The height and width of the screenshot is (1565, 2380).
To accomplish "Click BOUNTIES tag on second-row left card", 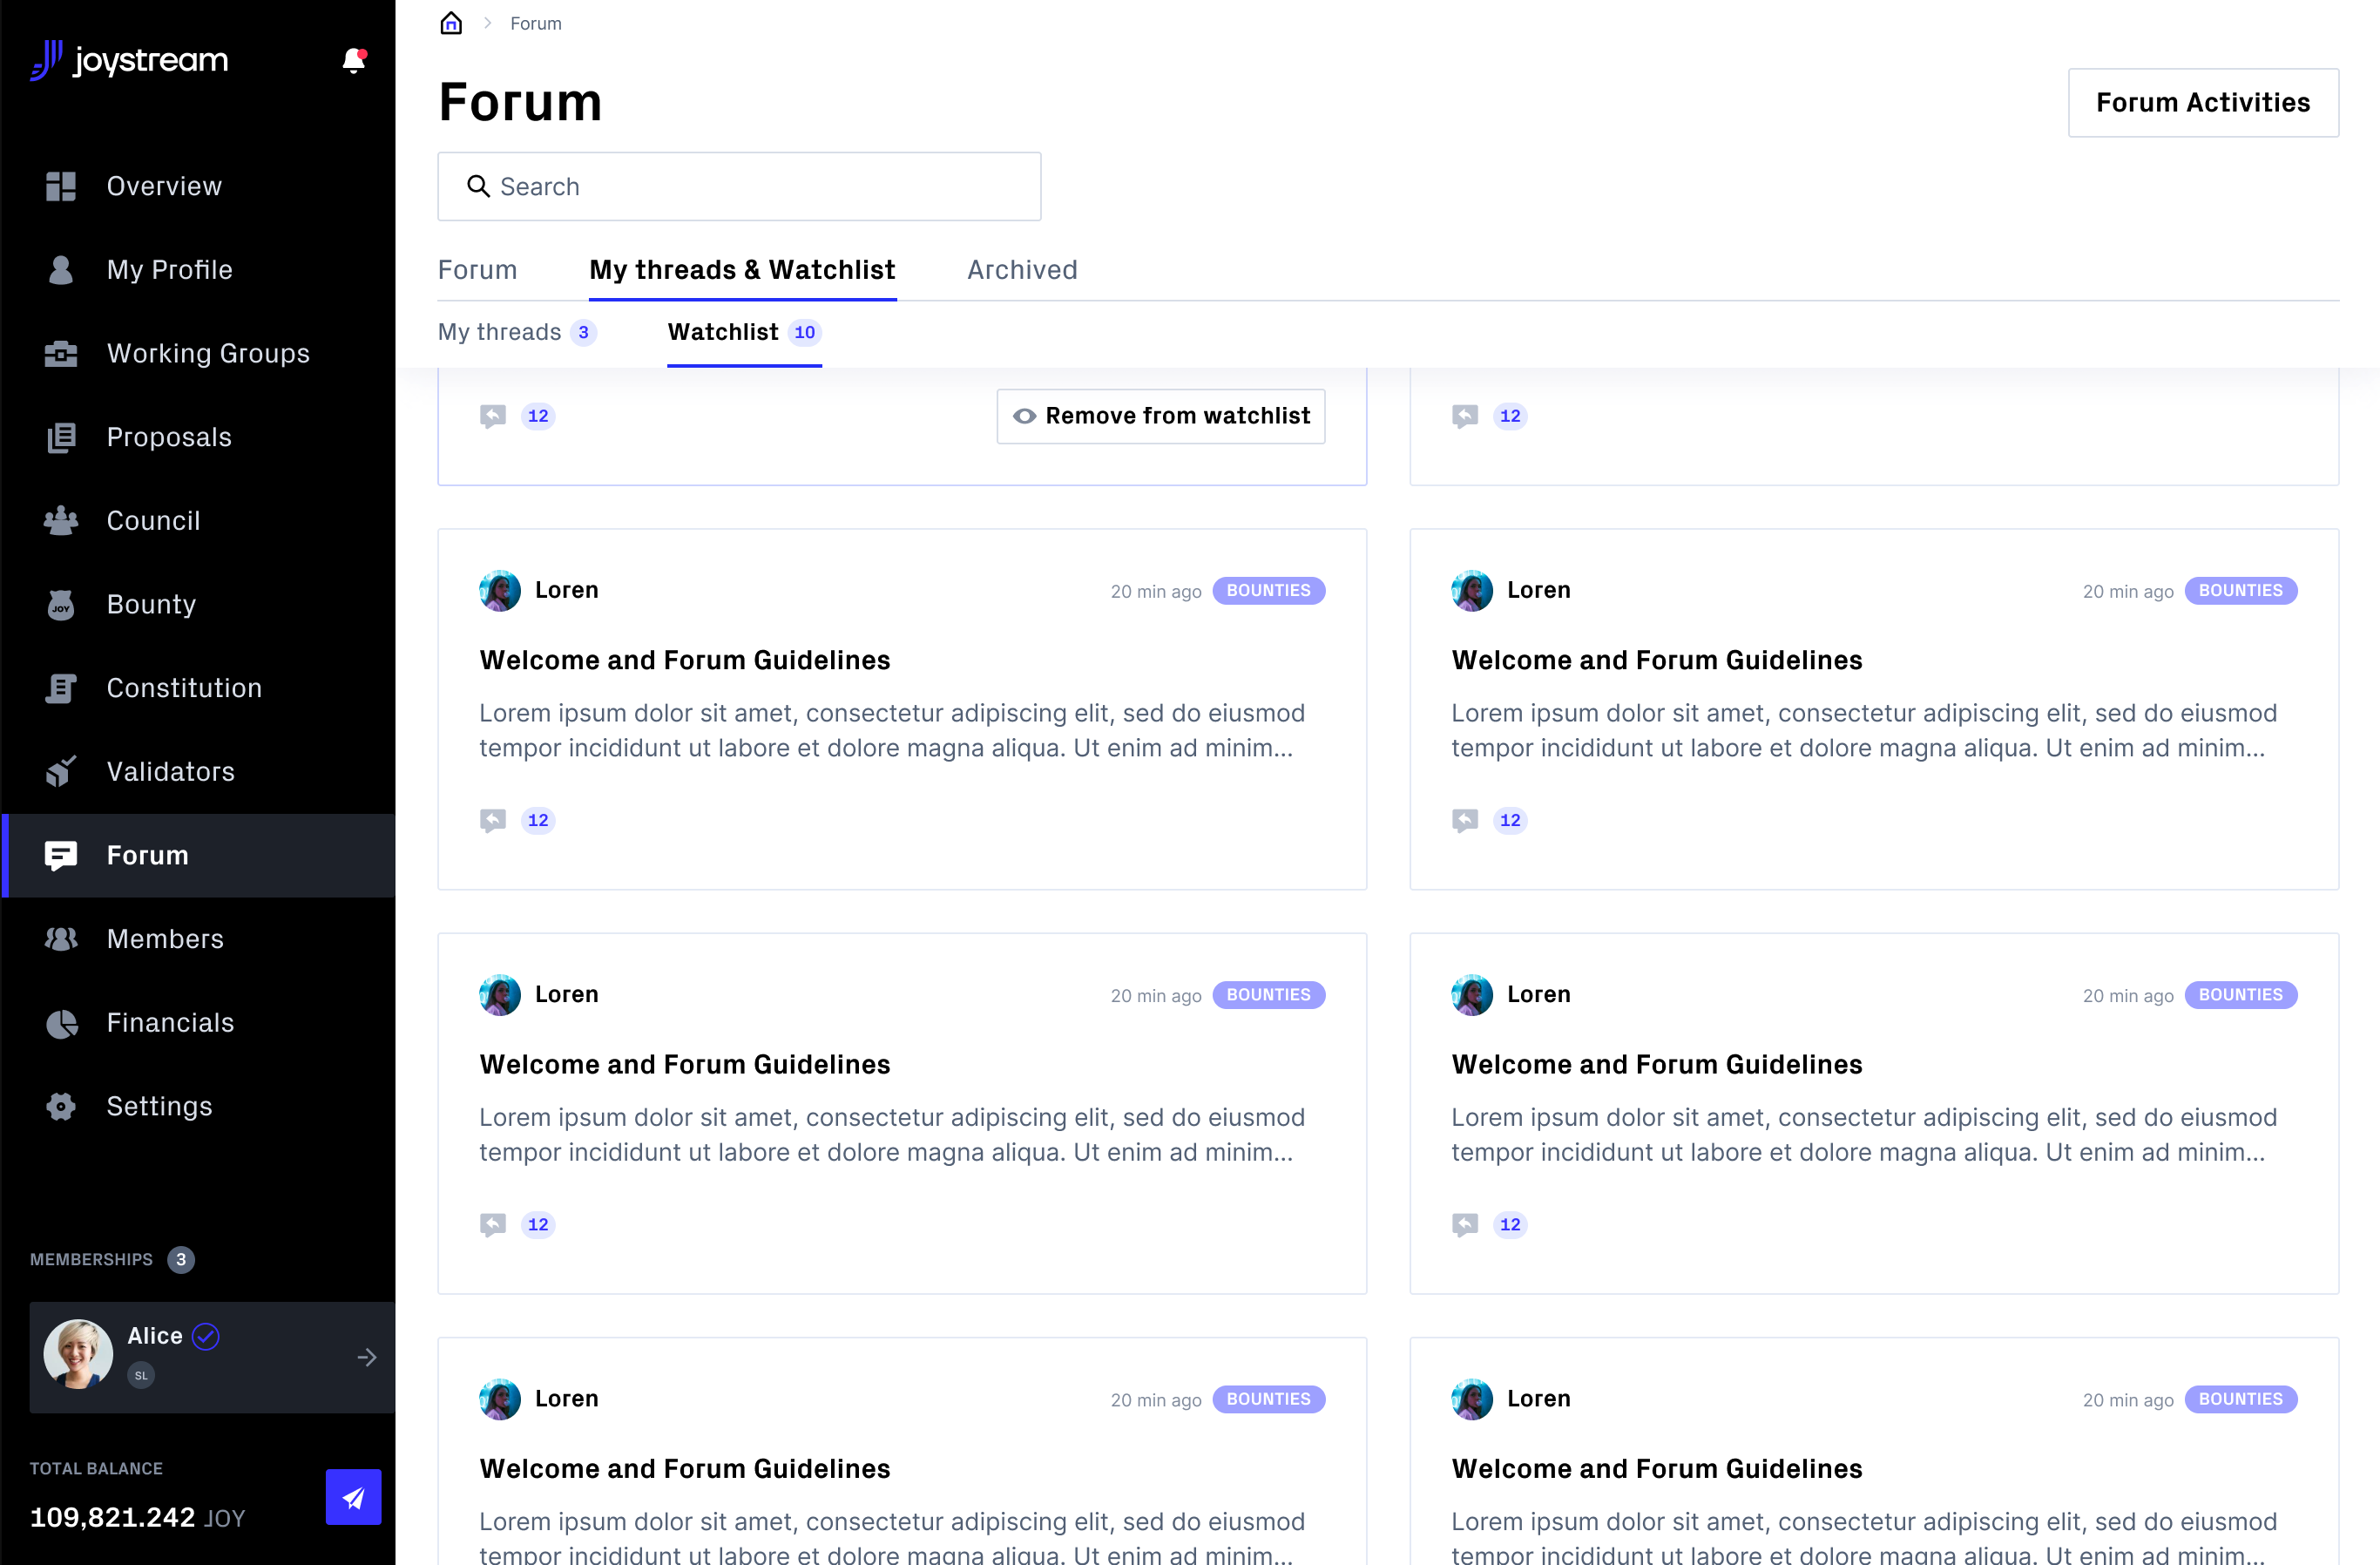I will pos(1268,590).
